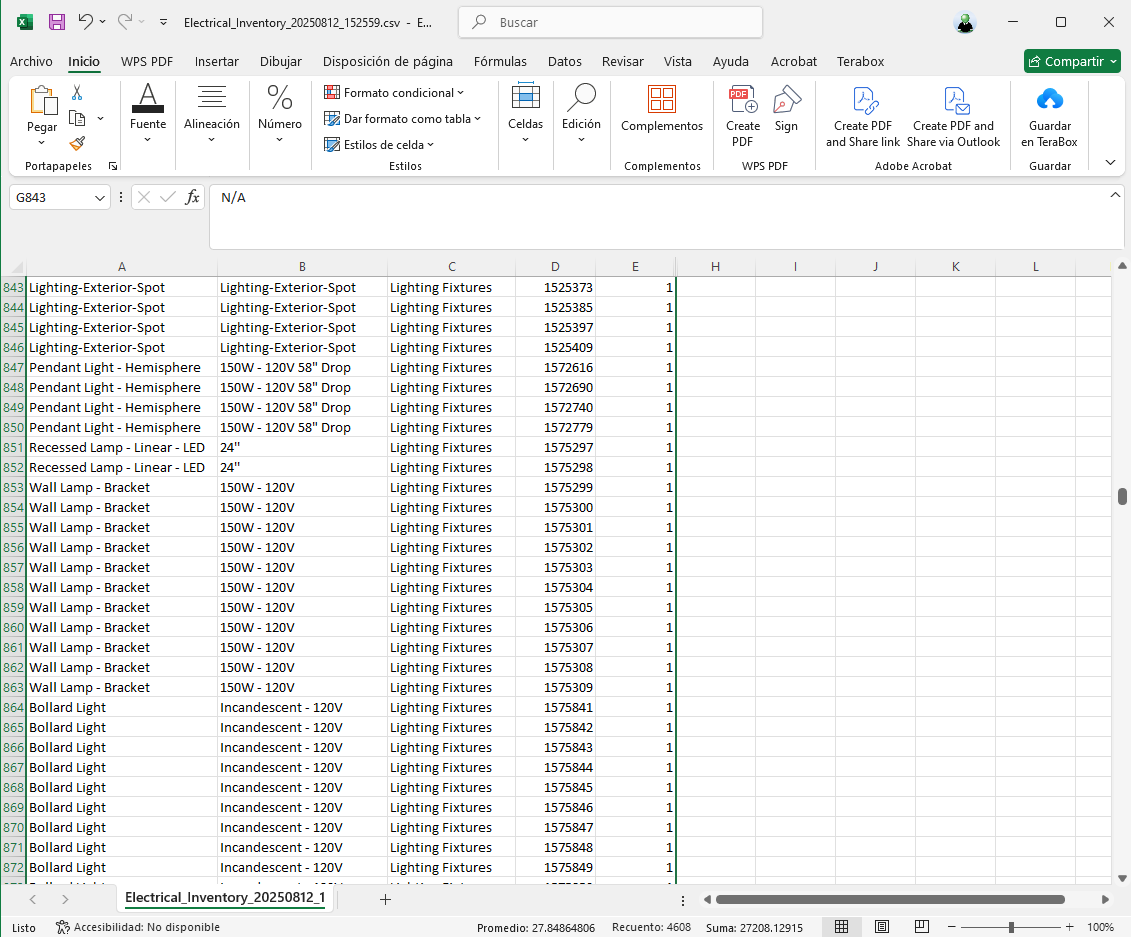Click the Create PDF WPS icon
The width and height of the screenshot is (1131, 937).
click(742, 101)
